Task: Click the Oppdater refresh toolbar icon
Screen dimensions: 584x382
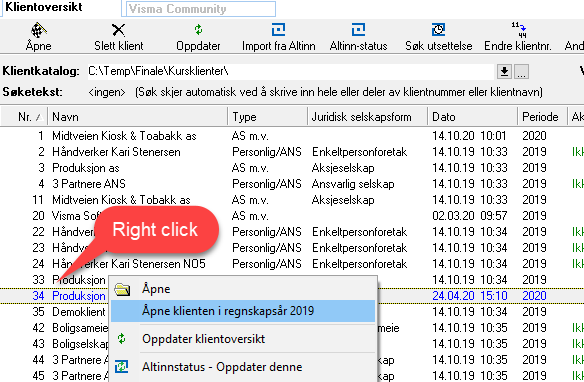Action: (x=198, y=30)
